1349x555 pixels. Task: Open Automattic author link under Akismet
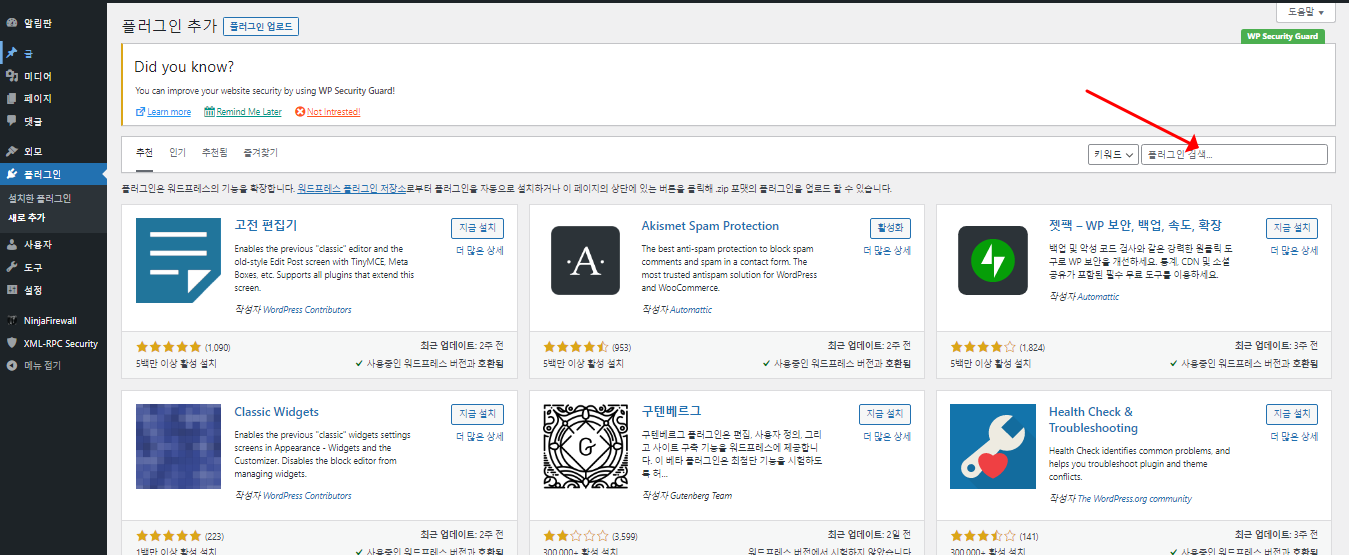(x=690, y=310)
